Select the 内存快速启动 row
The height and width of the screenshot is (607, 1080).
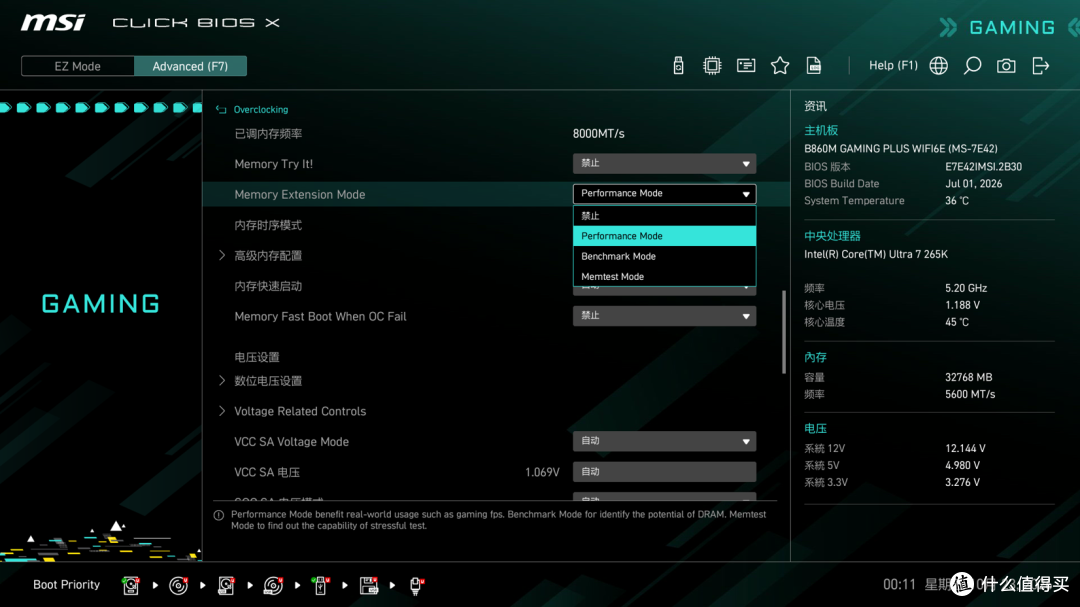[x=268, y=286]
